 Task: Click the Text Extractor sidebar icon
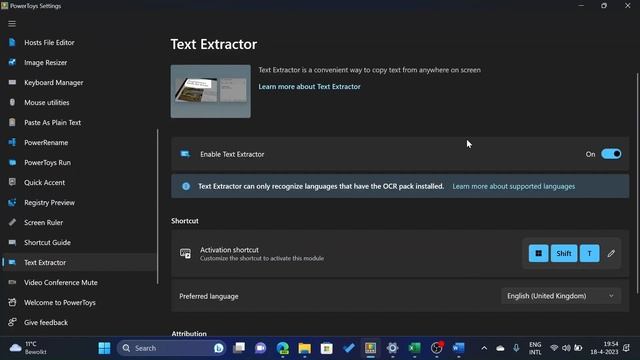click(12, 262)
